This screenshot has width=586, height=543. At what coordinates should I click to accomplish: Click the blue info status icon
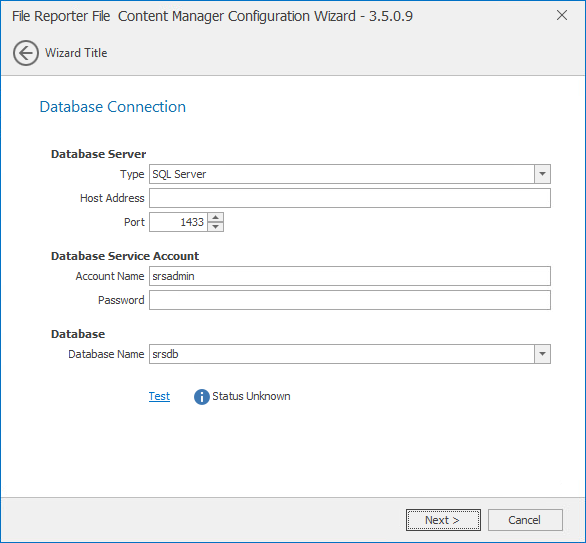(201, 397)
